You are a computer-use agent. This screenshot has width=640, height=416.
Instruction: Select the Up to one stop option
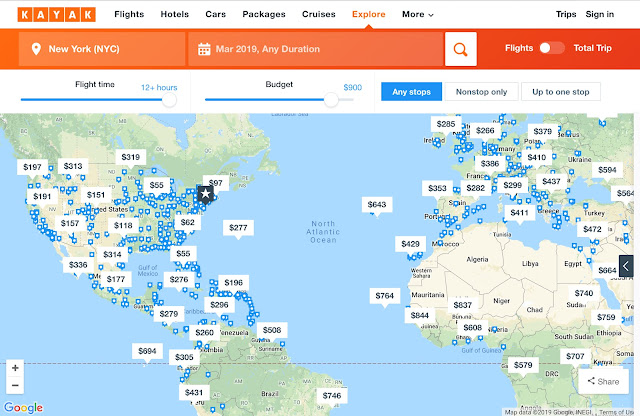point(561,92)
